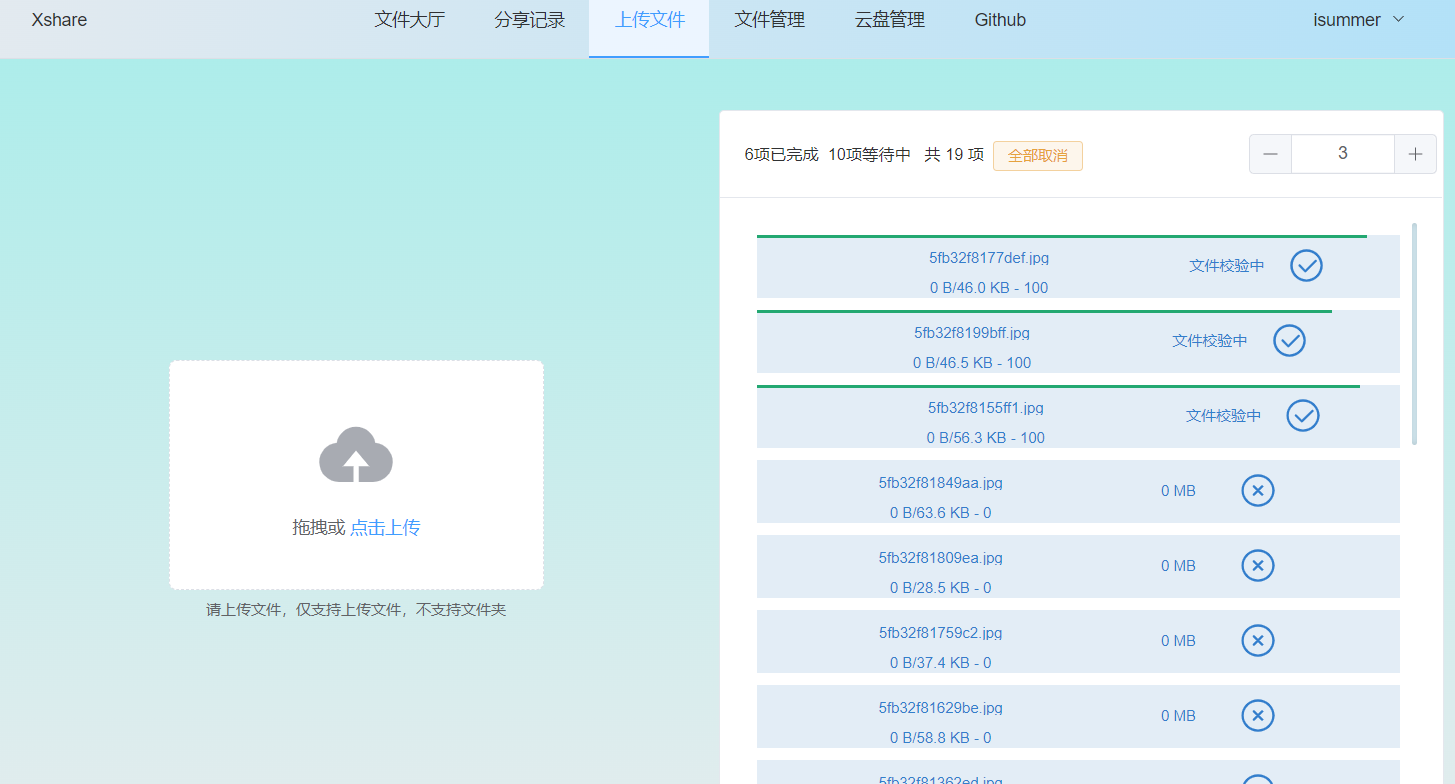This screenshot has width=1455, height=784.
Task: Cancel upload of 5fb32f81849aa.jpg
Action: [1258, 490]
